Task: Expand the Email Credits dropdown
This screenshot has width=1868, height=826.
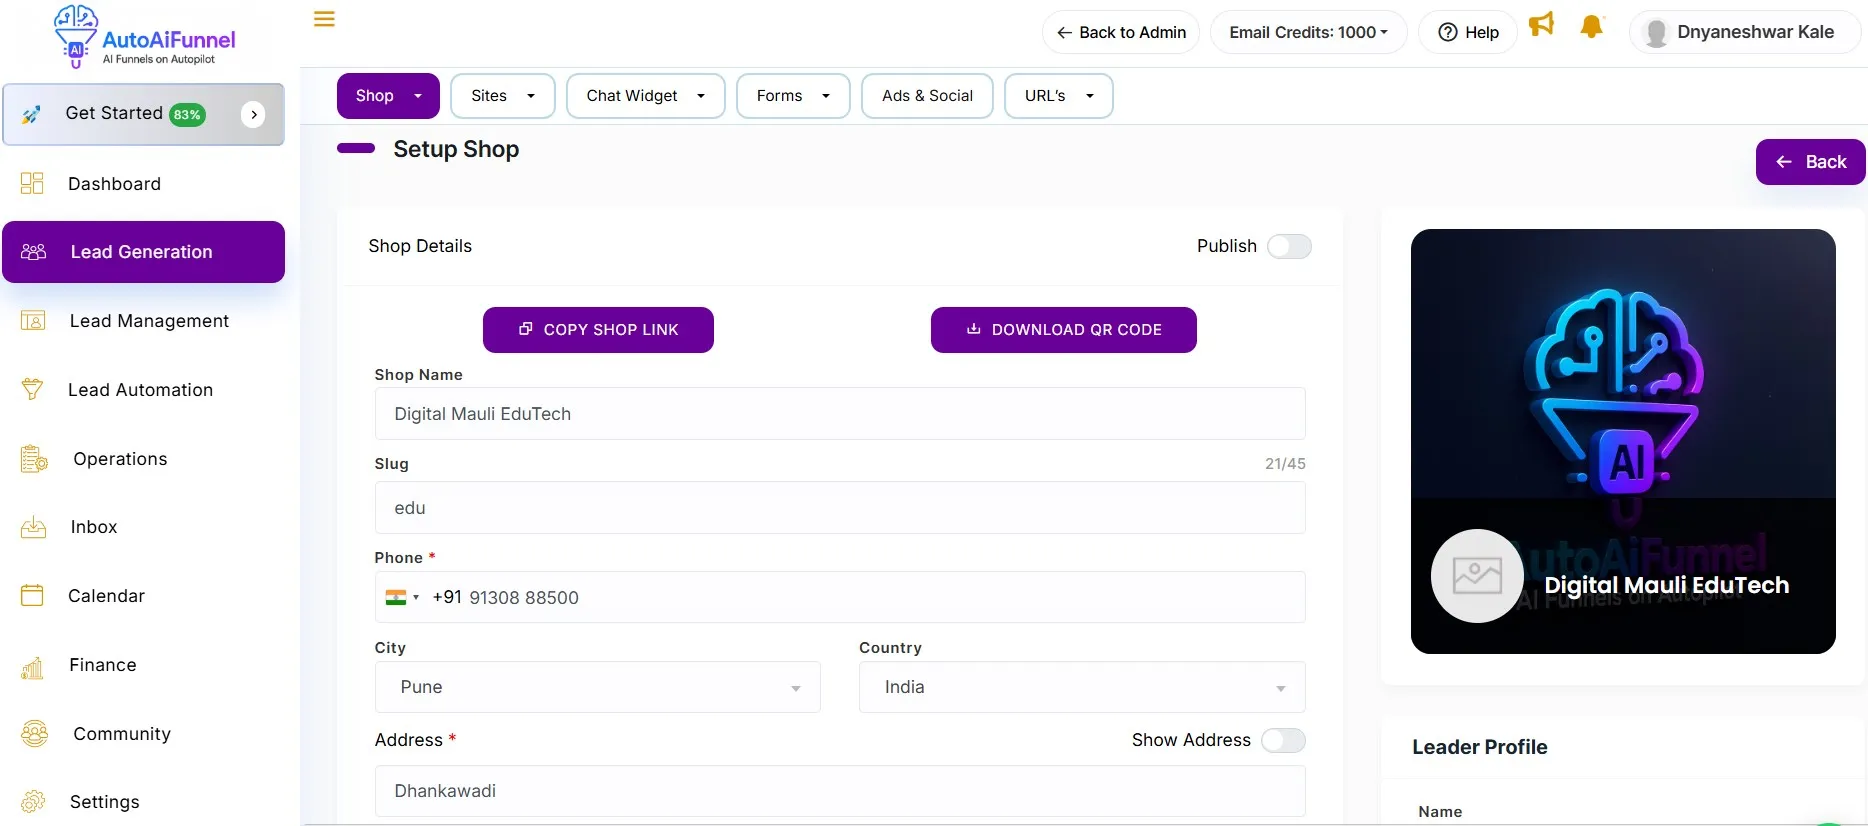Action: point(1308,32)
